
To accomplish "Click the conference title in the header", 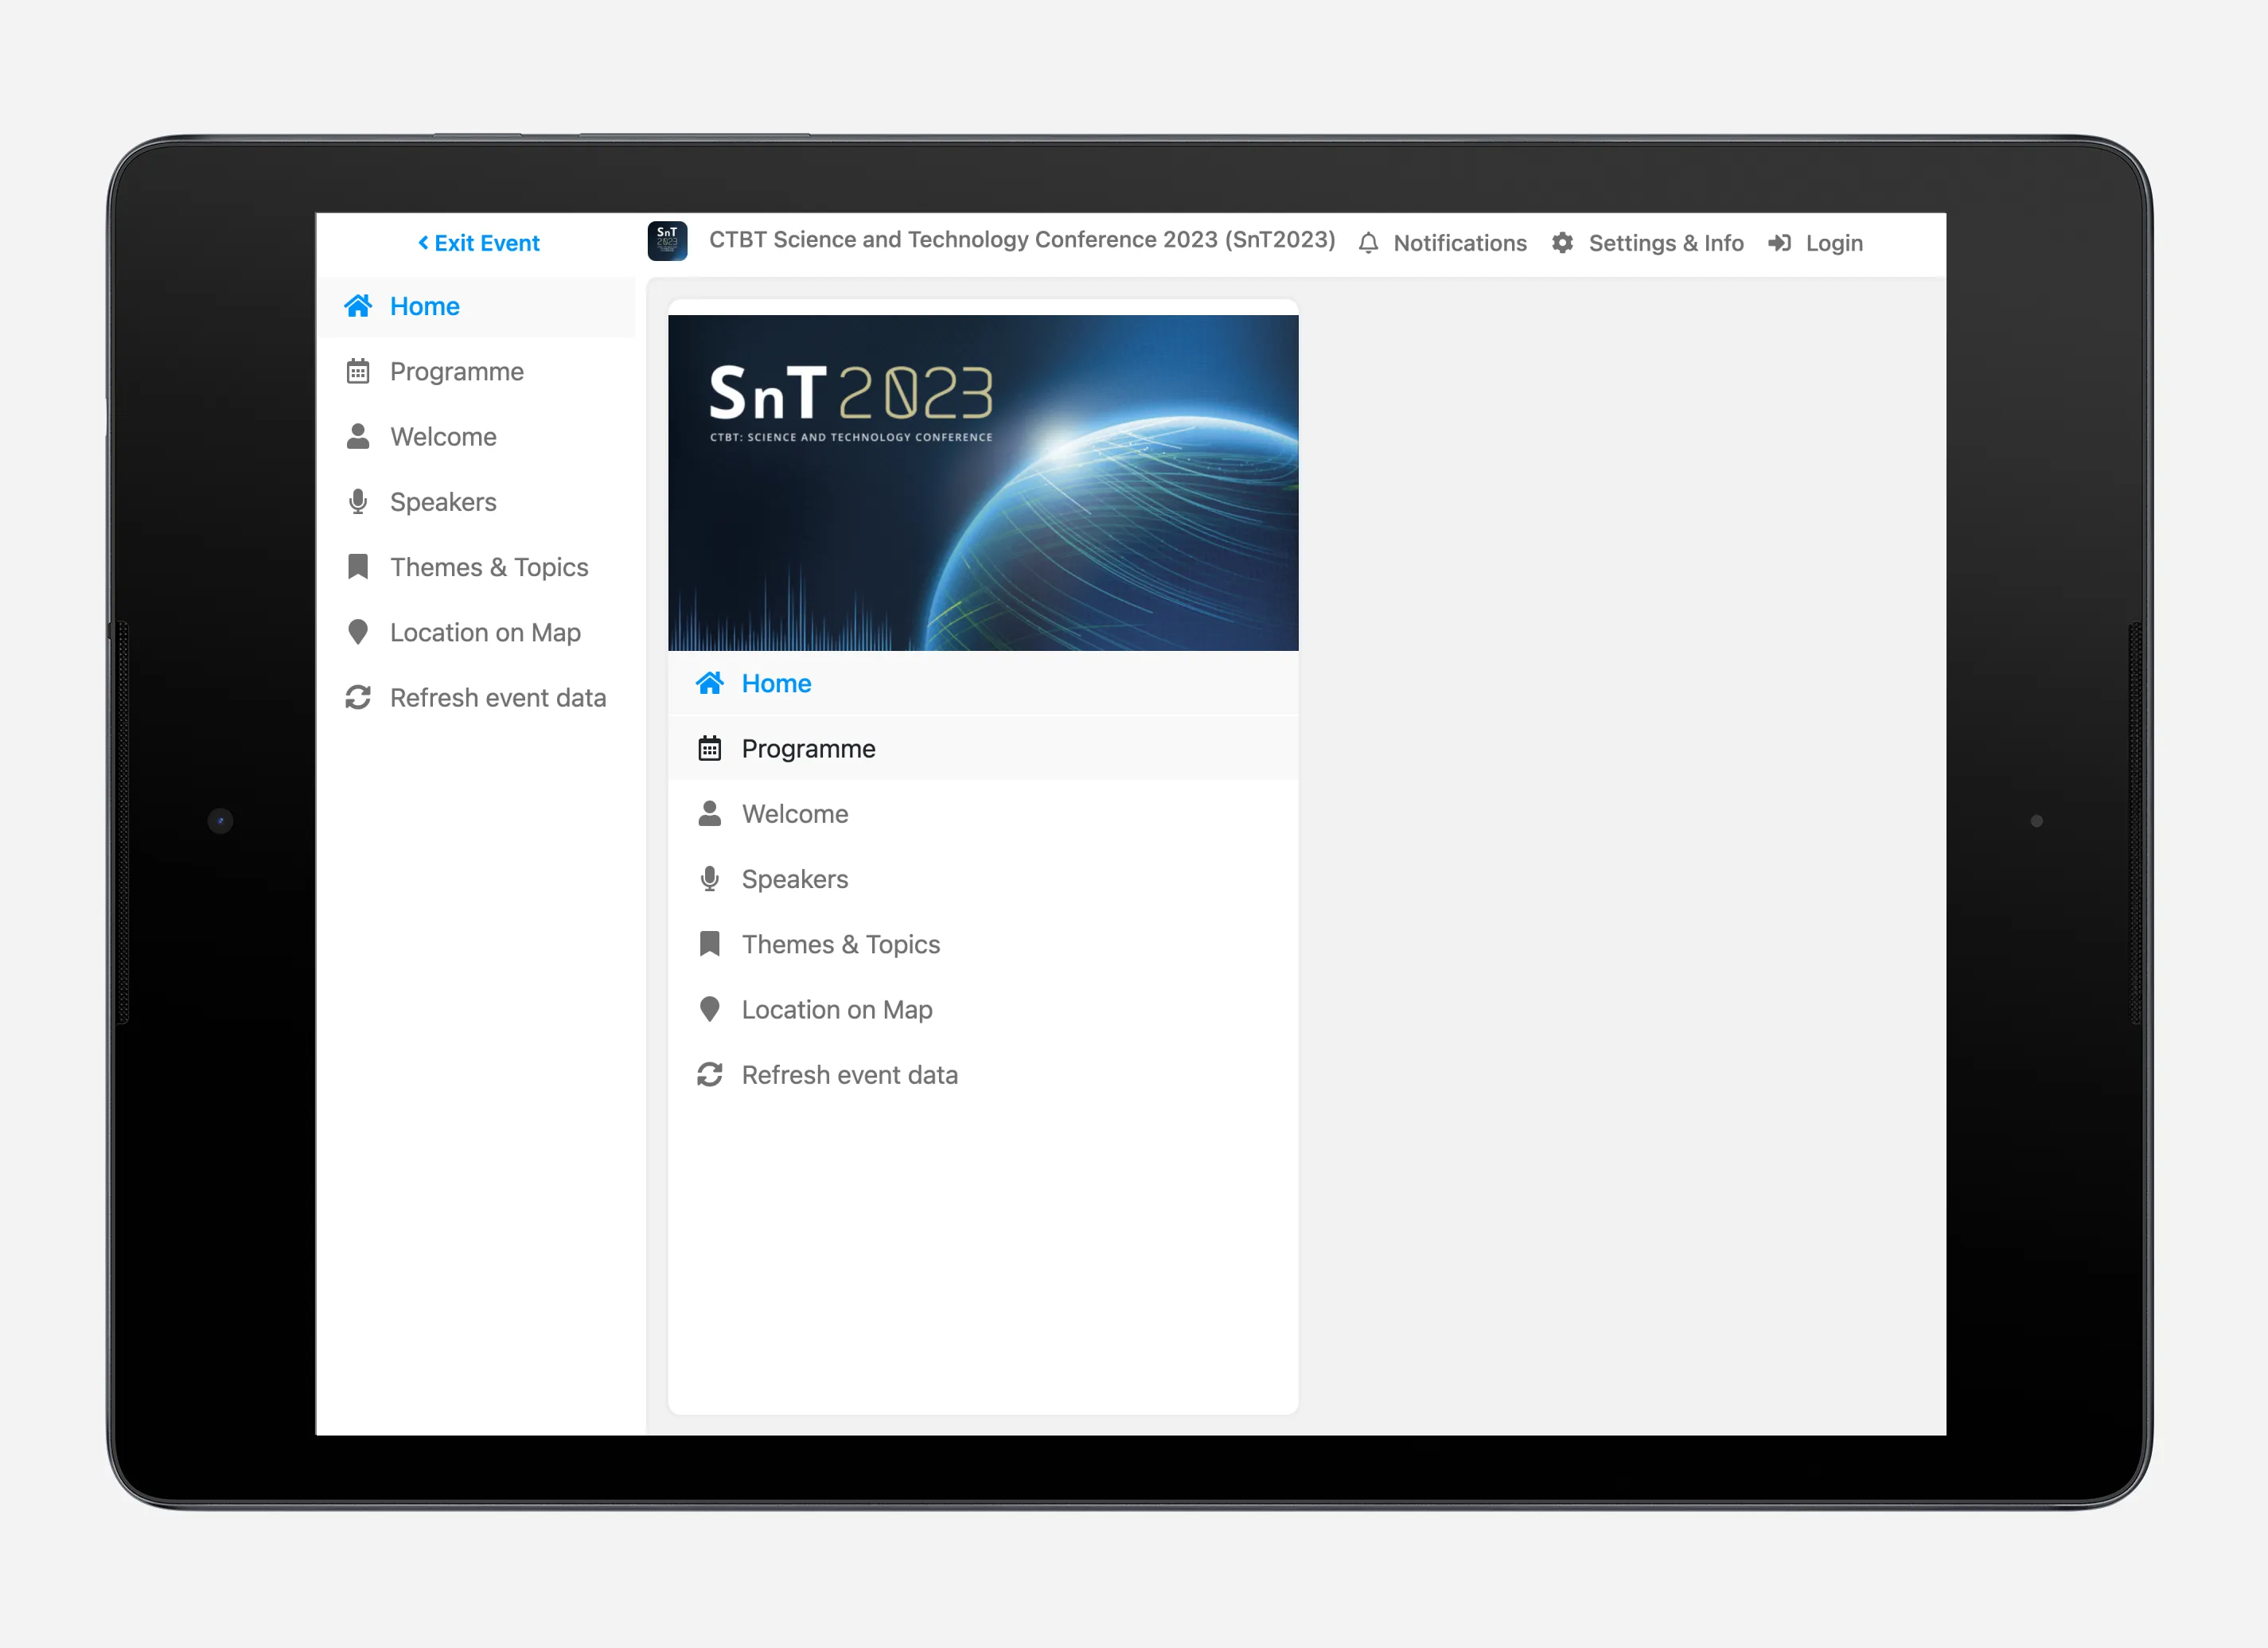I will (1022, 240).
